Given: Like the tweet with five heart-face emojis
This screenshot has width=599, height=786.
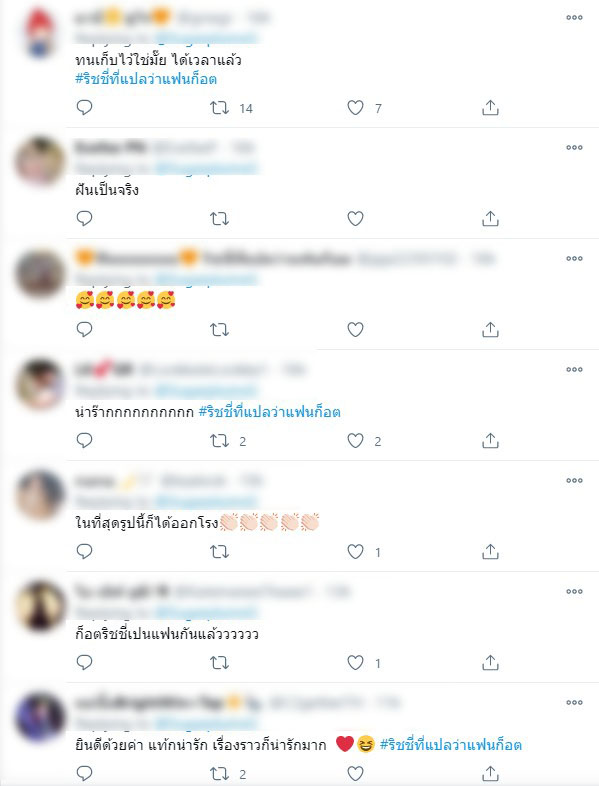Looking at the screenshot, I should (x=355, y=330).
